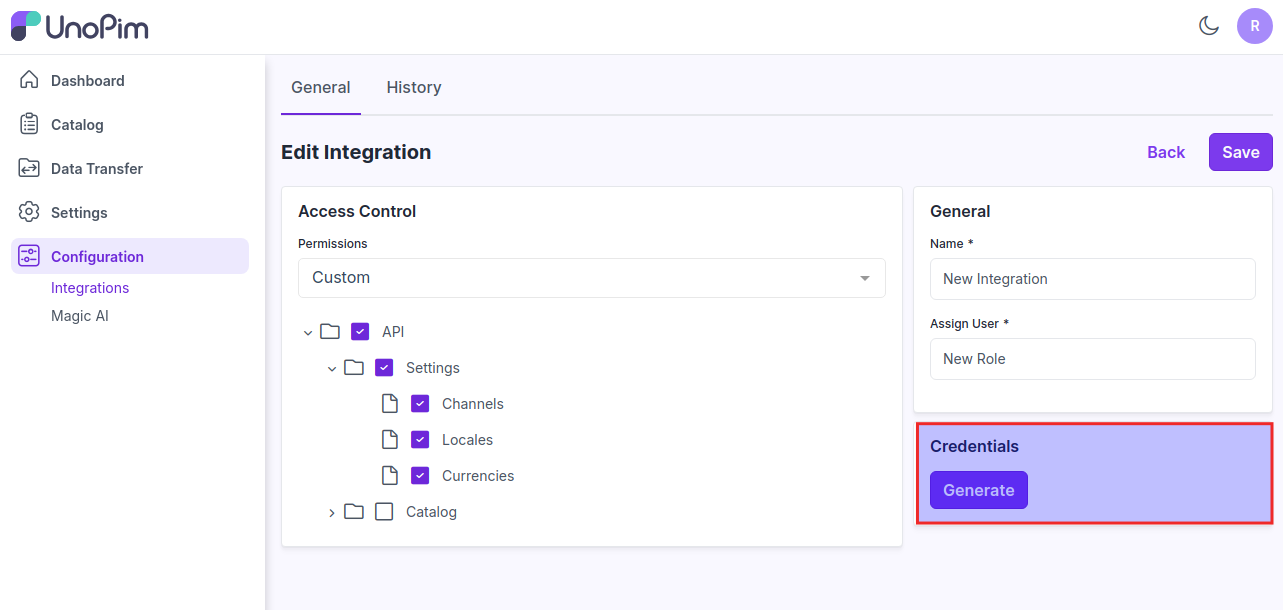Open the Magic AI page
Image resolution: width=1283 pixels, height=610 pixels.
[79, 315]
